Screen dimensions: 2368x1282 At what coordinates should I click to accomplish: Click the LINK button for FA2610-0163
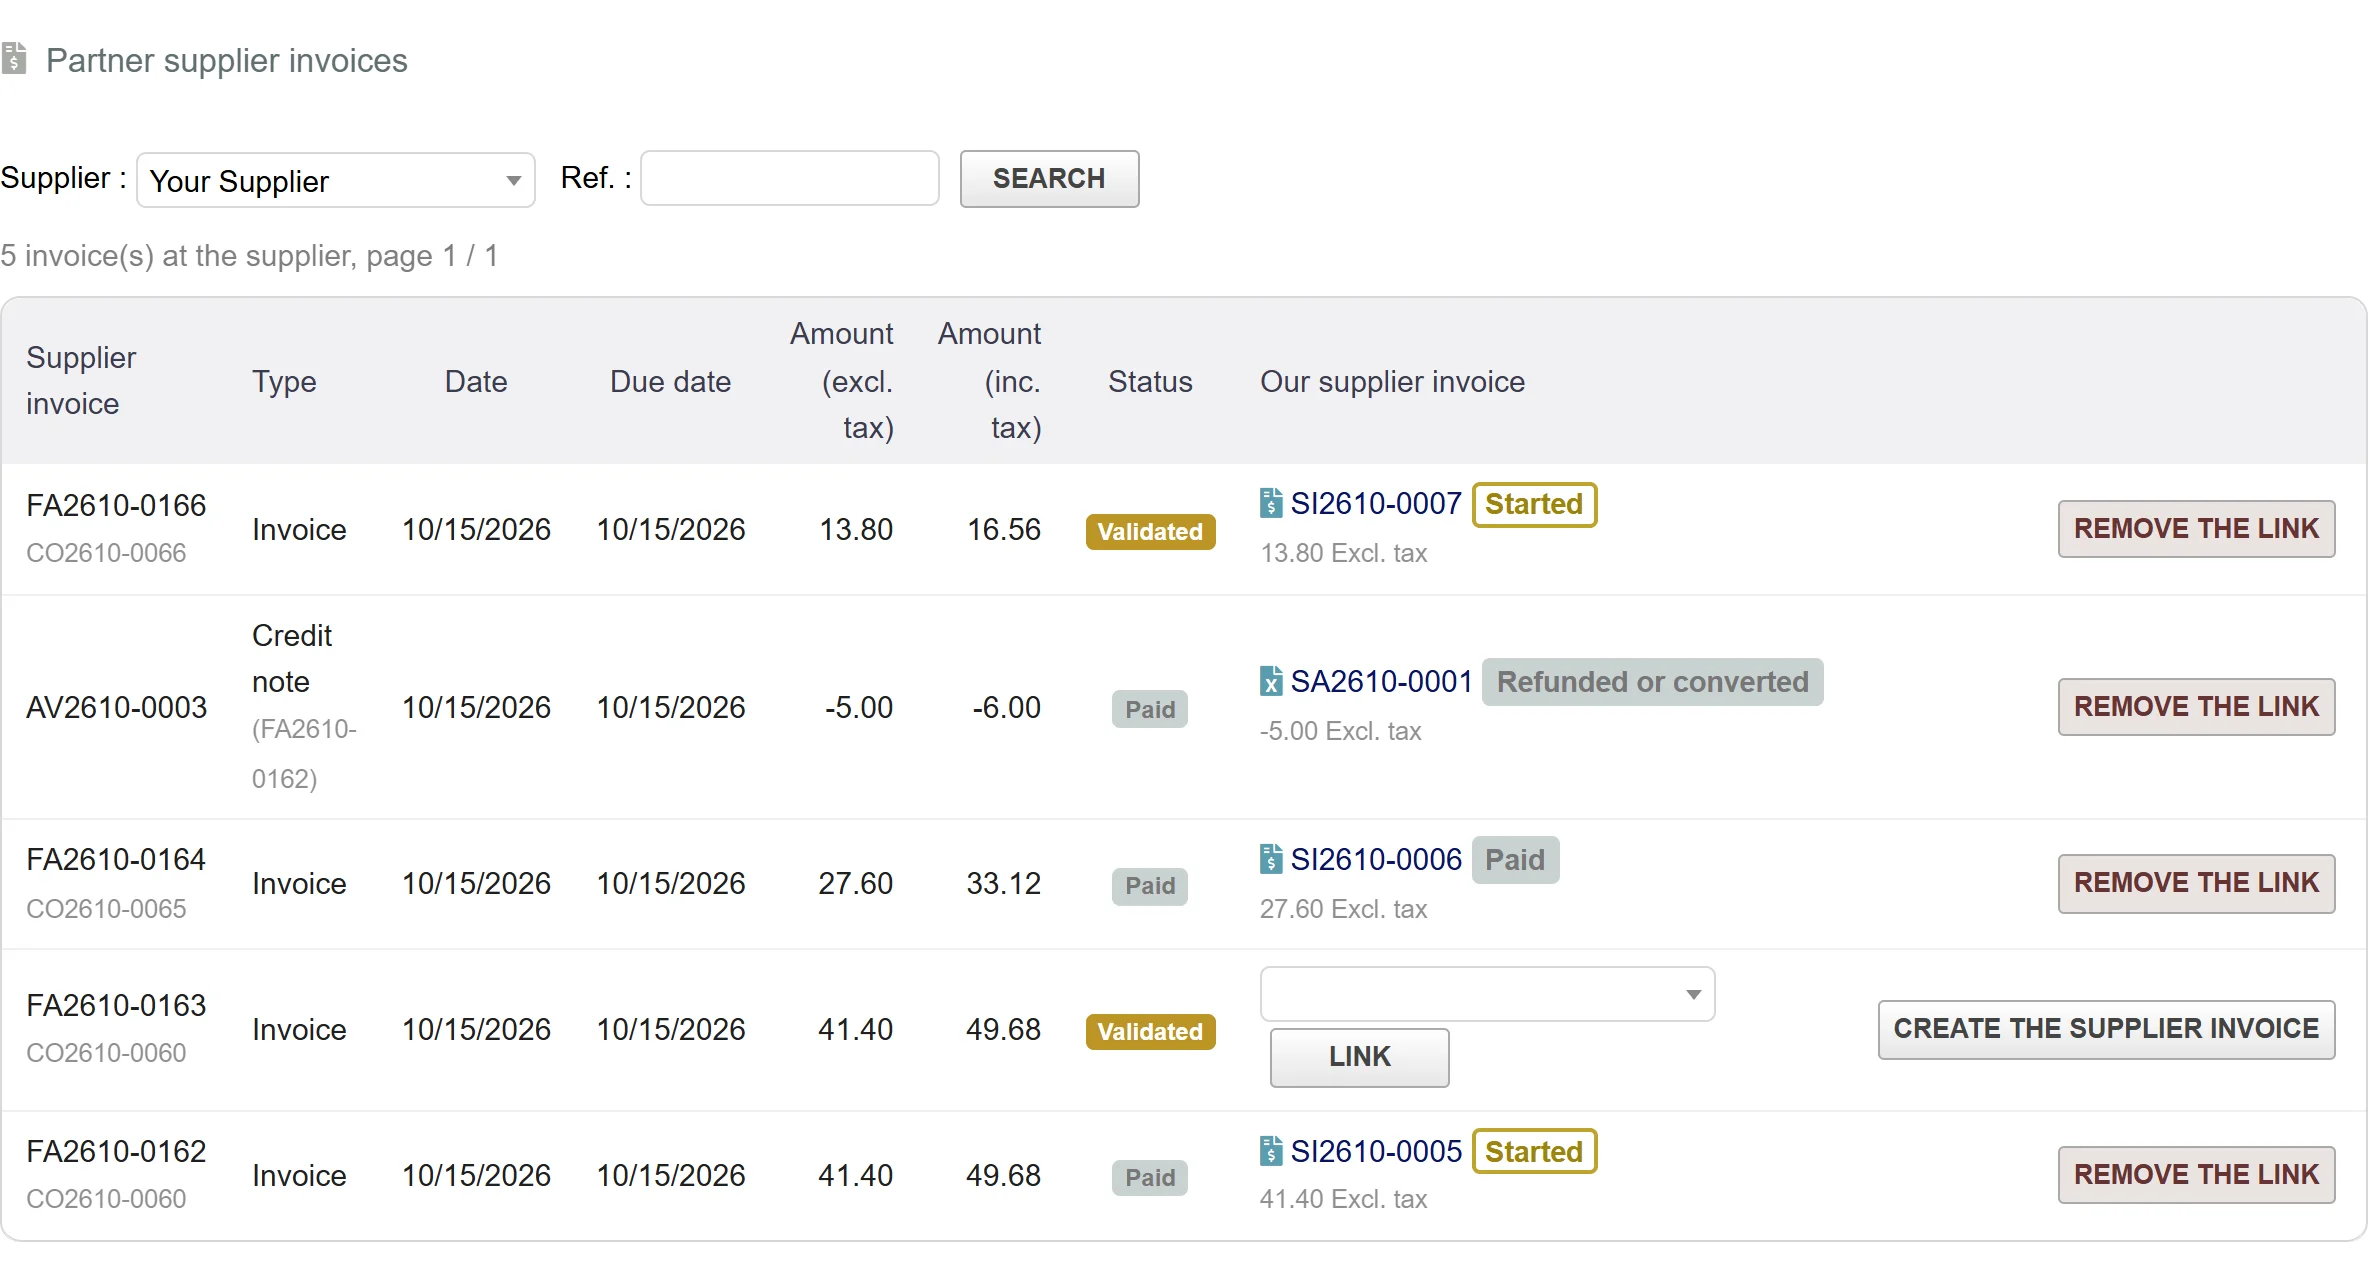click(1359, 1057)
